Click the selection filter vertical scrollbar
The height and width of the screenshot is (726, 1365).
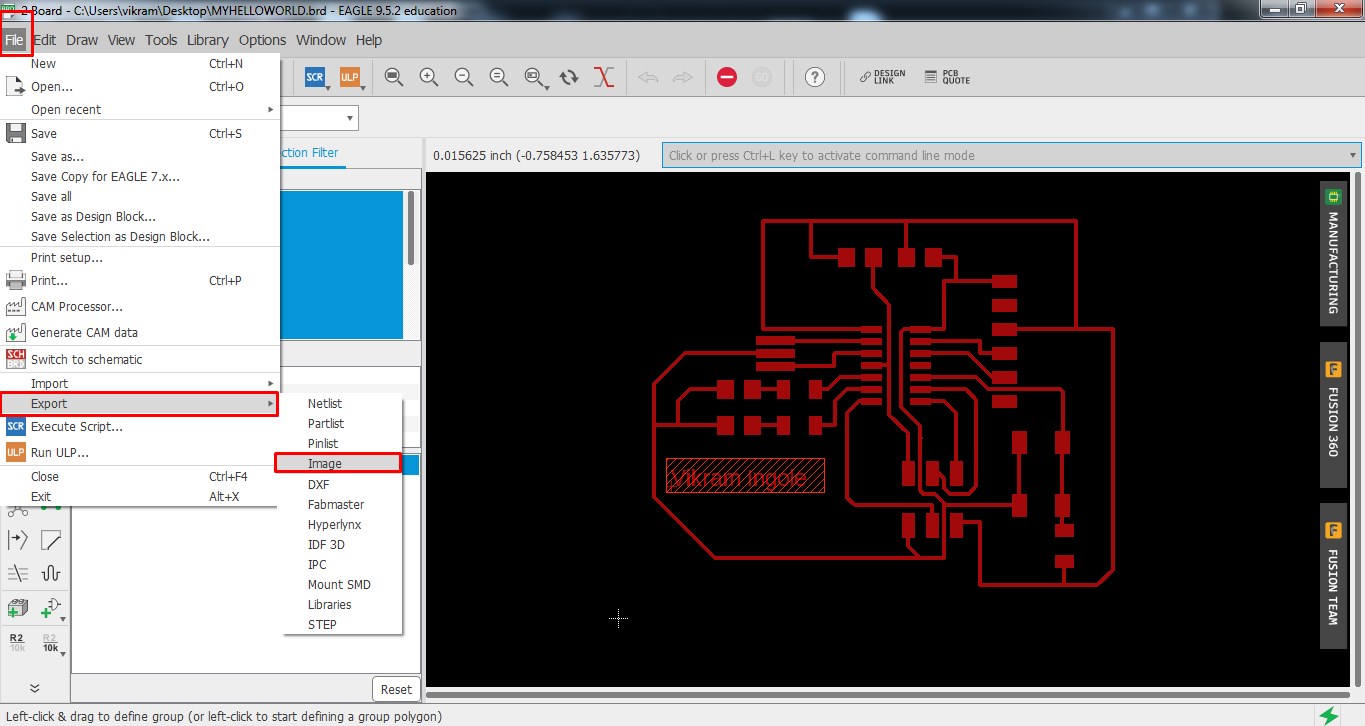coord(410,228)
